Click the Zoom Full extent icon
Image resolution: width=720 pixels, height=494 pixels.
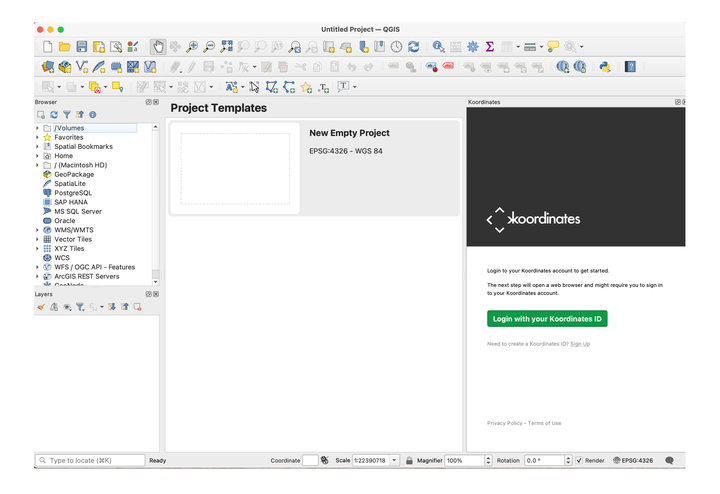(226, 46)
